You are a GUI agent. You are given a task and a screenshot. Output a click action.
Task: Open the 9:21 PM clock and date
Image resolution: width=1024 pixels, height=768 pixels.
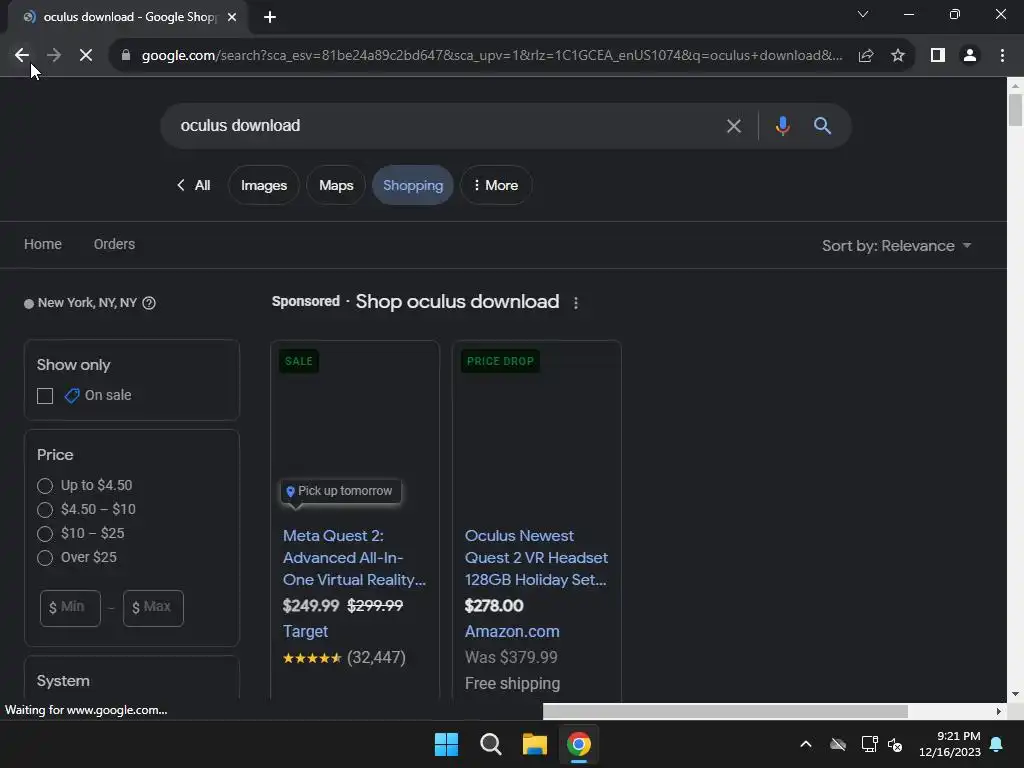point(950,744)
